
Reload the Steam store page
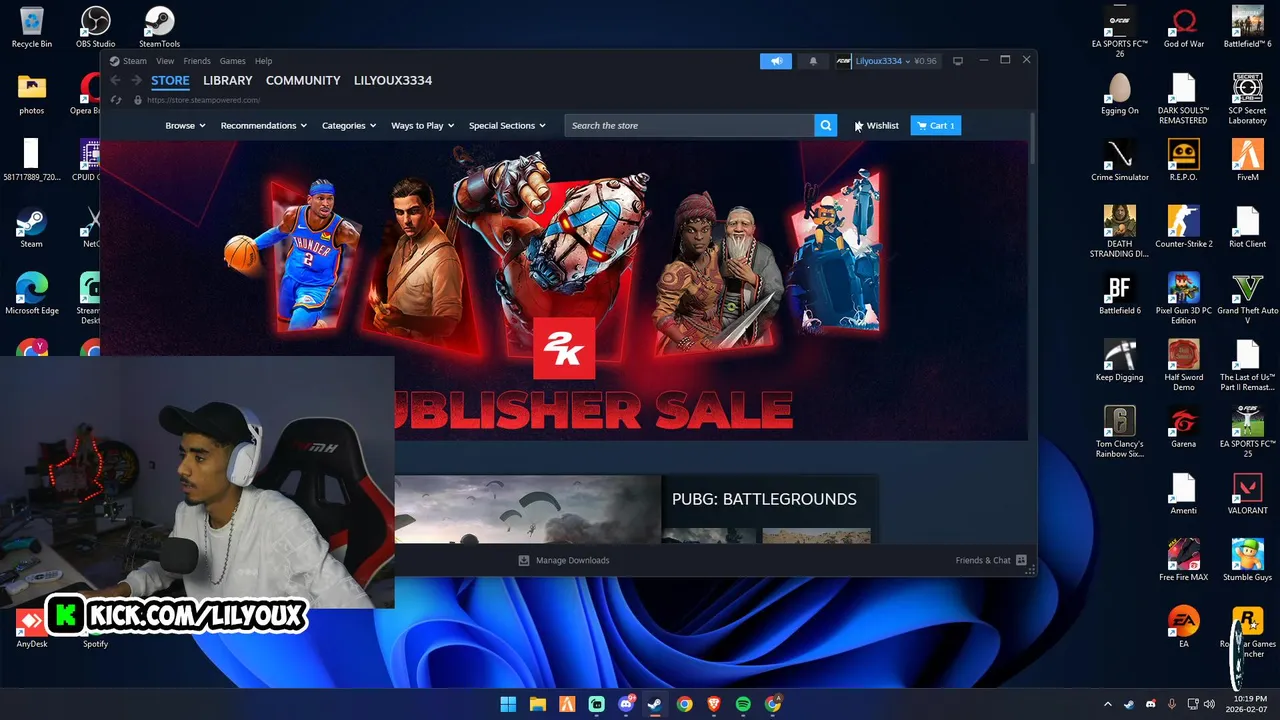coord(116,100)
